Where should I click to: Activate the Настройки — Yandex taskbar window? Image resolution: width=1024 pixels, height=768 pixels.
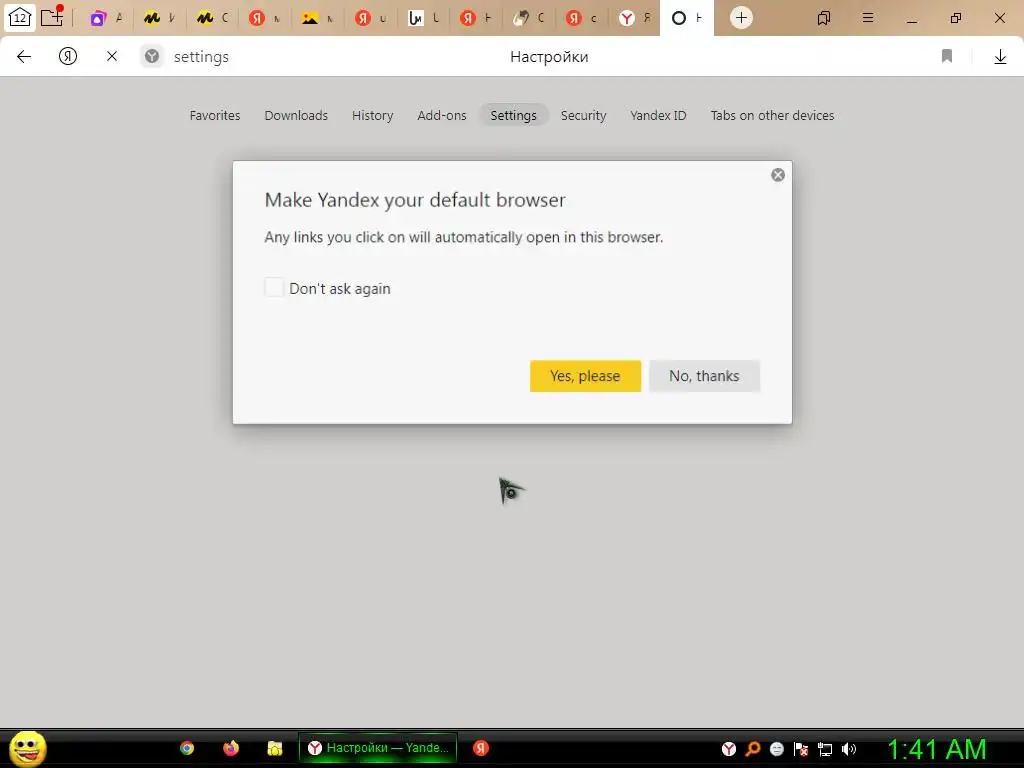coord(377,748)
